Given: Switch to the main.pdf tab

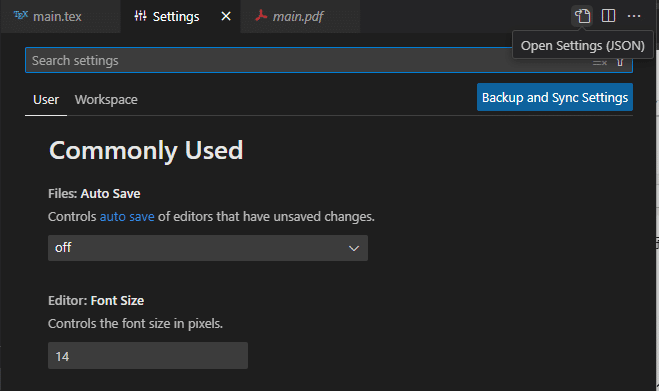Looking at the screenshot, I should [x=298, y=16].
